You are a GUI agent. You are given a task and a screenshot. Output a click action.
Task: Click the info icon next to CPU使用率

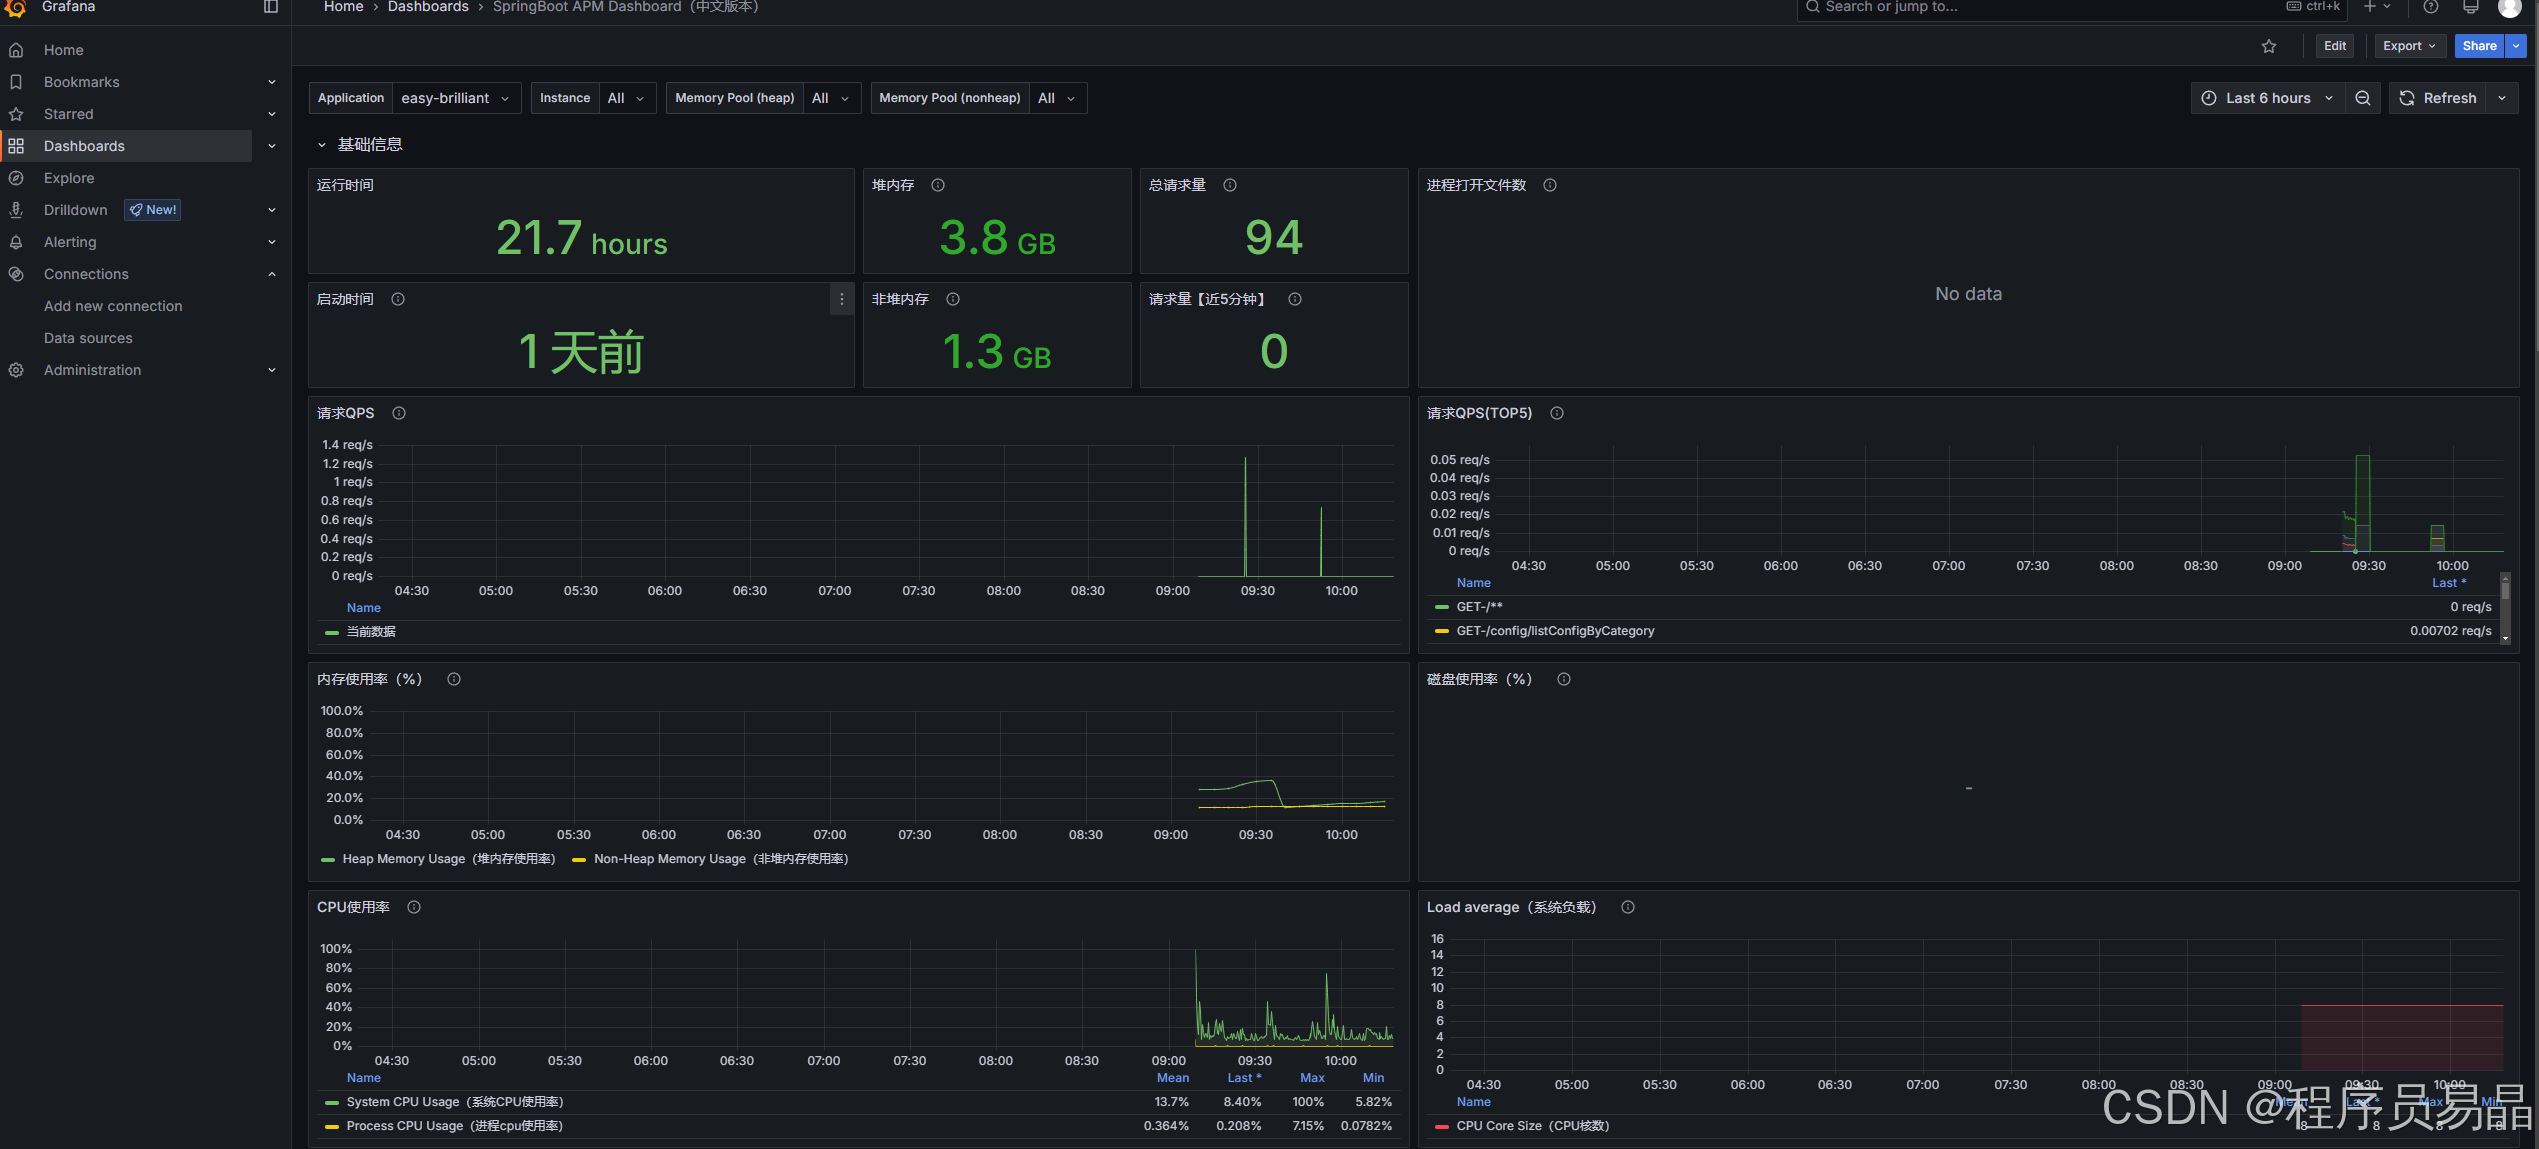pos(414,907)
